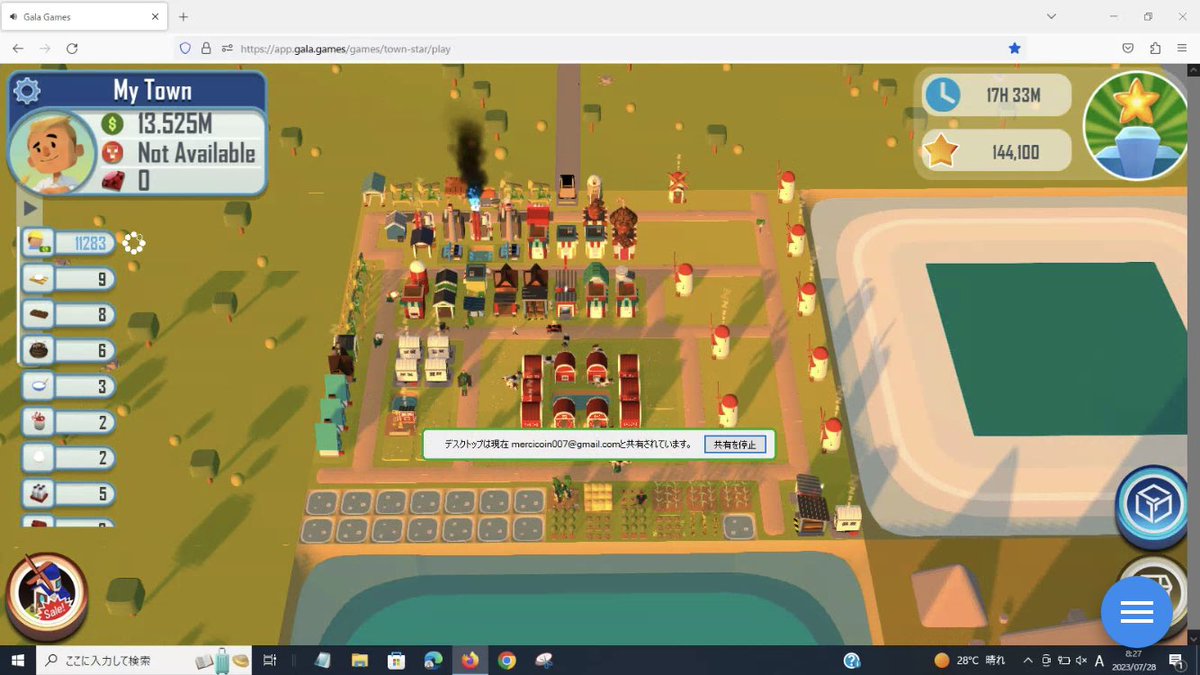Viewport: 1200px width, 675px height.
Task: Open the taskbar help question mark icon
Action: 852,660
